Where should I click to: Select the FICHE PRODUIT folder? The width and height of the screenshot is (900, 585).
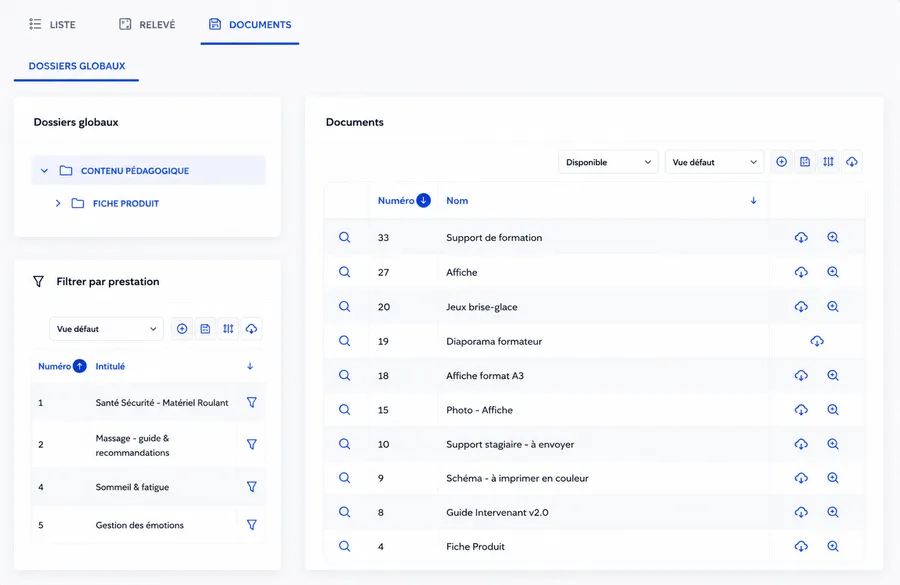tap(126, 203)
